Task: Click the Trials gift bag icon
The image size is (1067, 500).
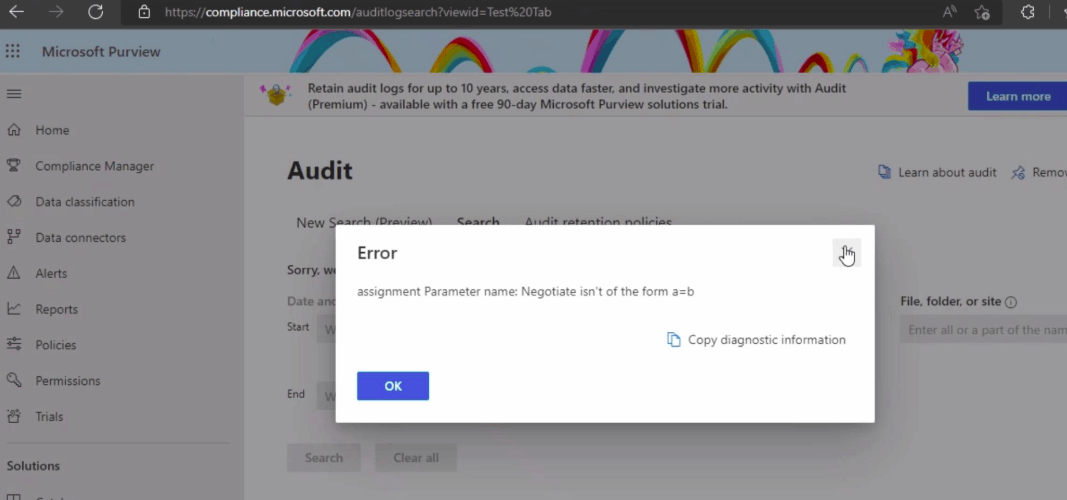Action: 14,416
